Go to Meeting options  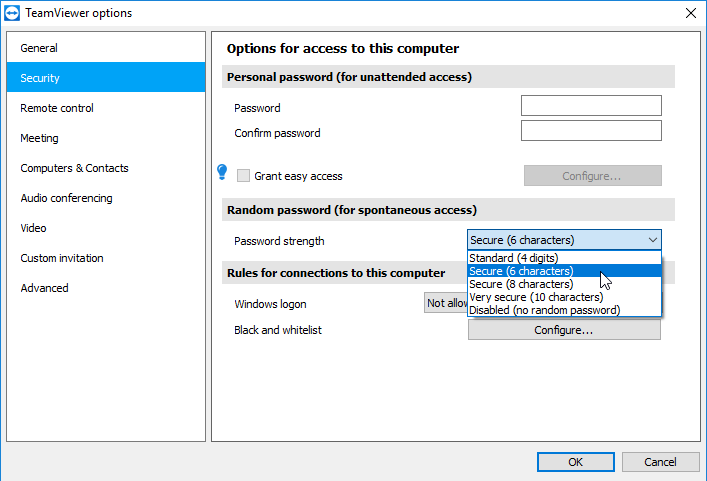(x=40, y=138)
